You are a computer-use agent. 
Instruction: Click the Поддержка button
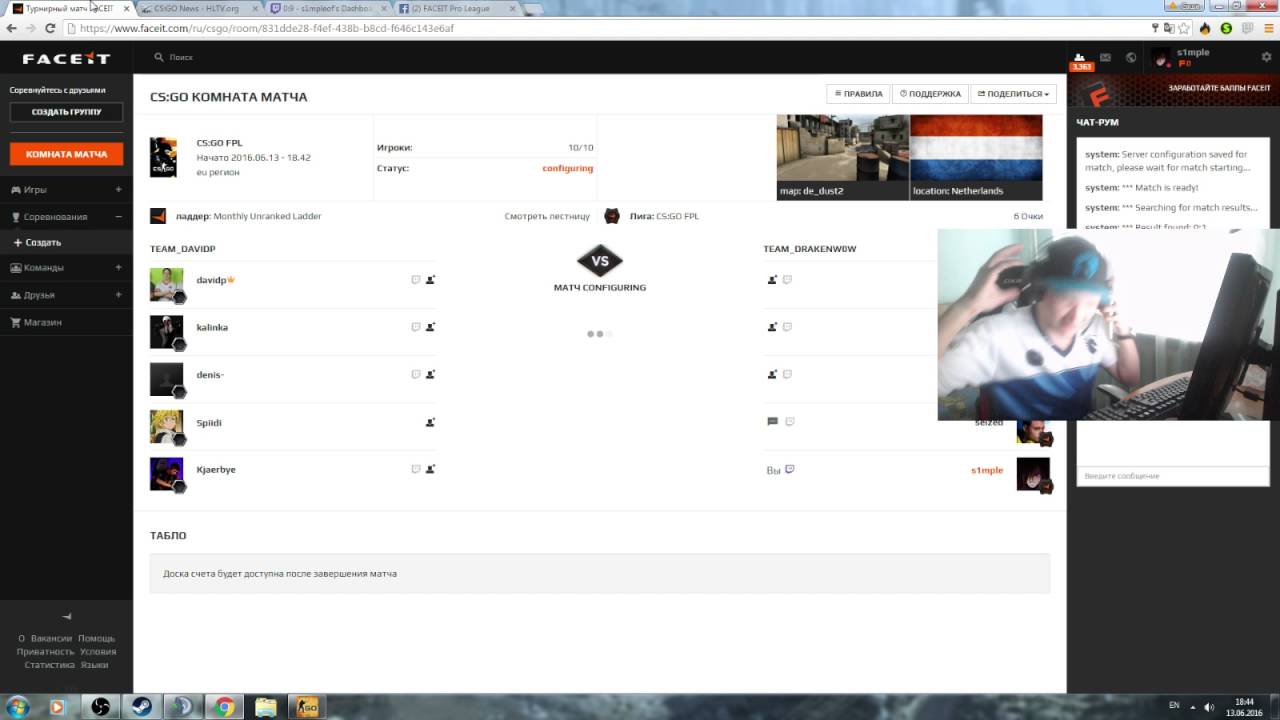pos(930,94)
